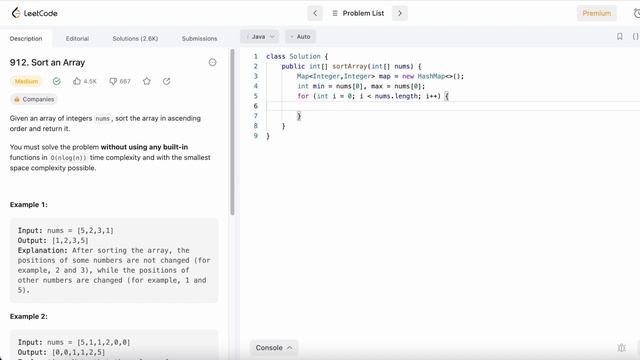This screenshot has width=640, height=360.
Task: Like the problem with thumbs up
Action: 84,81
